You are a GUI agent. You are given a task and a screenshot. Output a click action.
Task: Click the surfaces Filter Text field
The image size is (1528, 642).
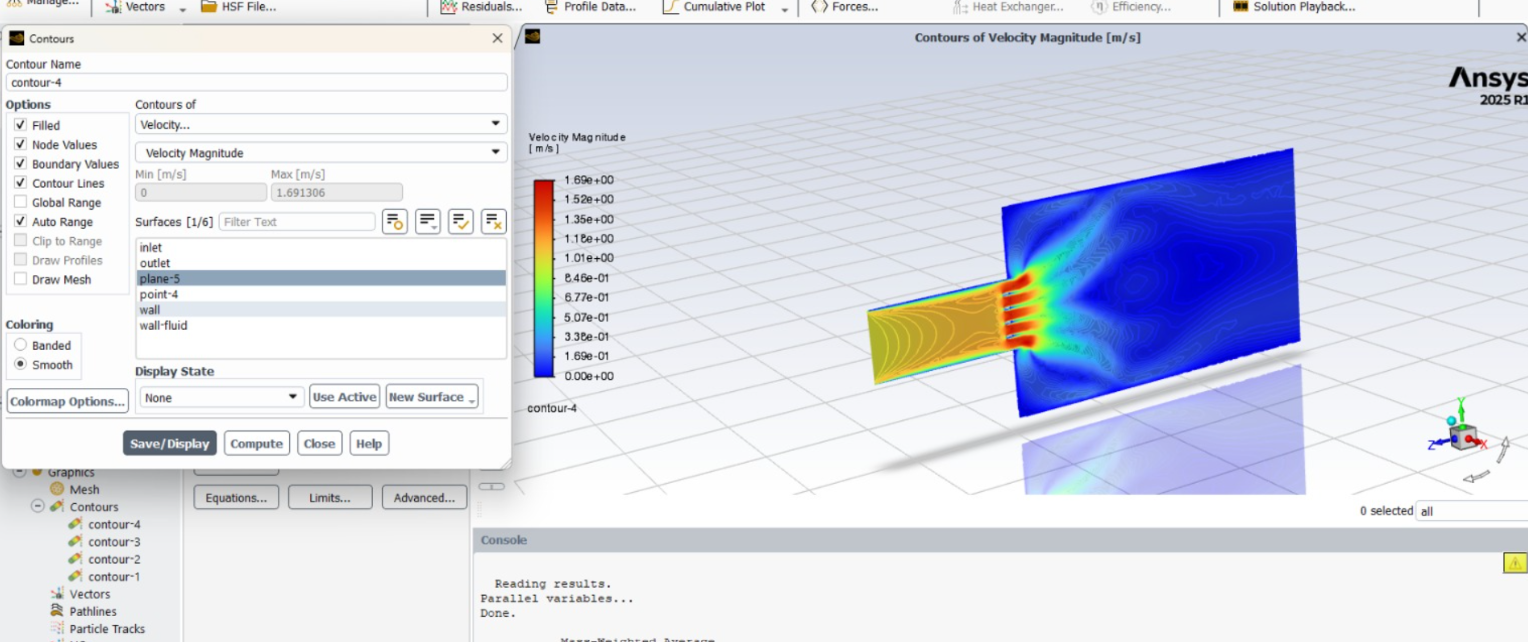tap(297, 222)
